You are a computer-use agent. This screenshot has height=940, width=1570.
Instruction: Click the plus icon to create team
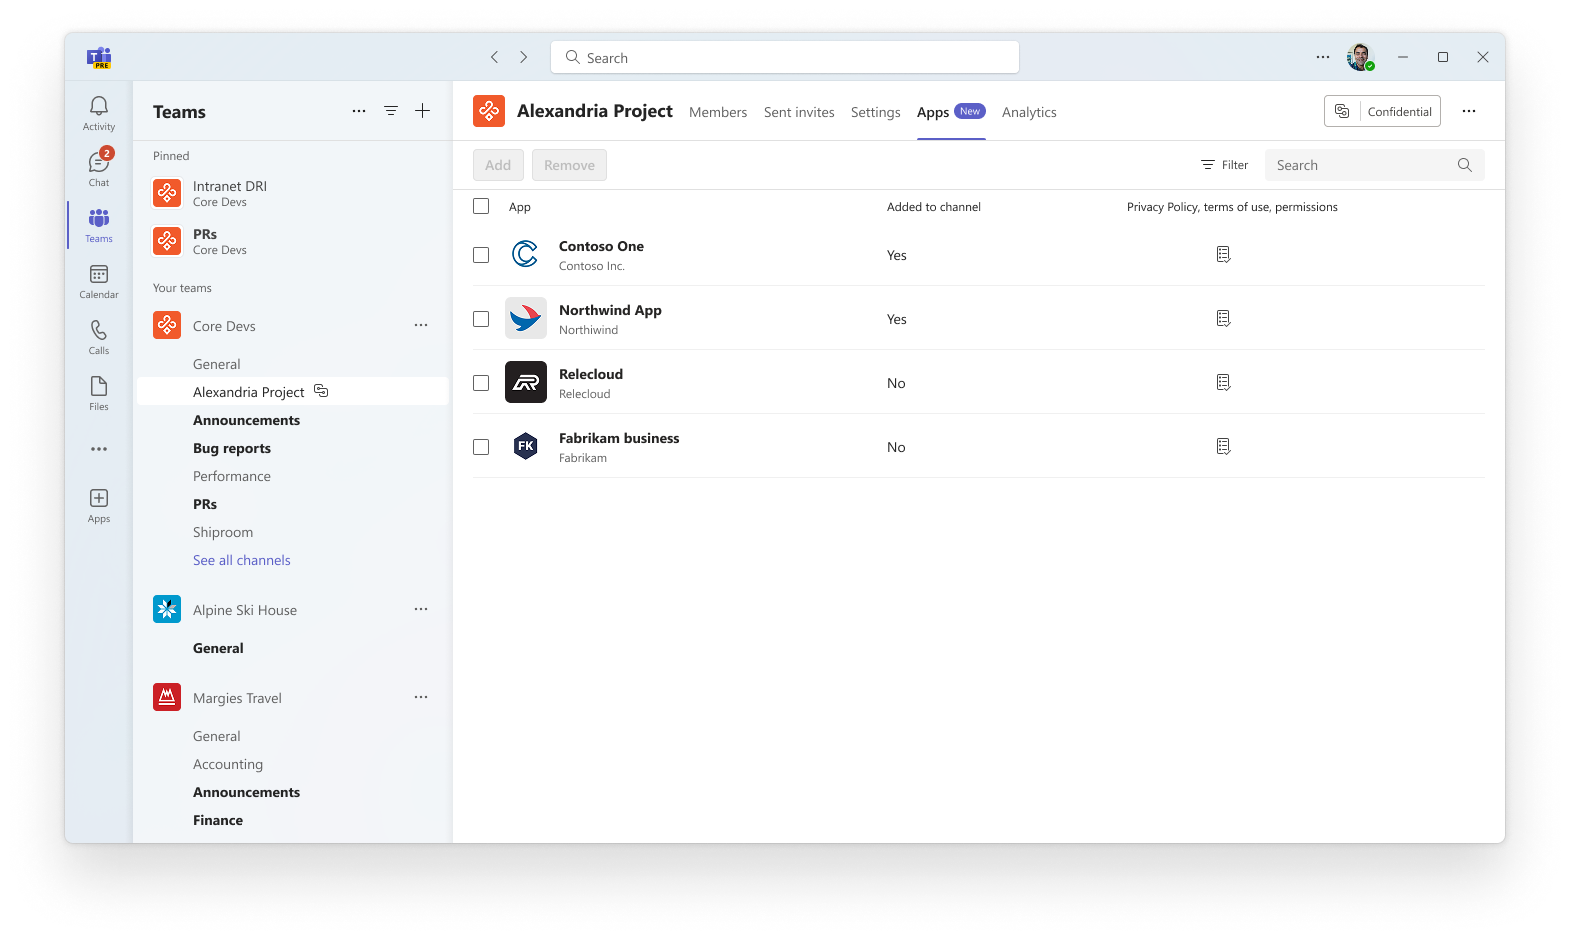click(x=423, y=111)
